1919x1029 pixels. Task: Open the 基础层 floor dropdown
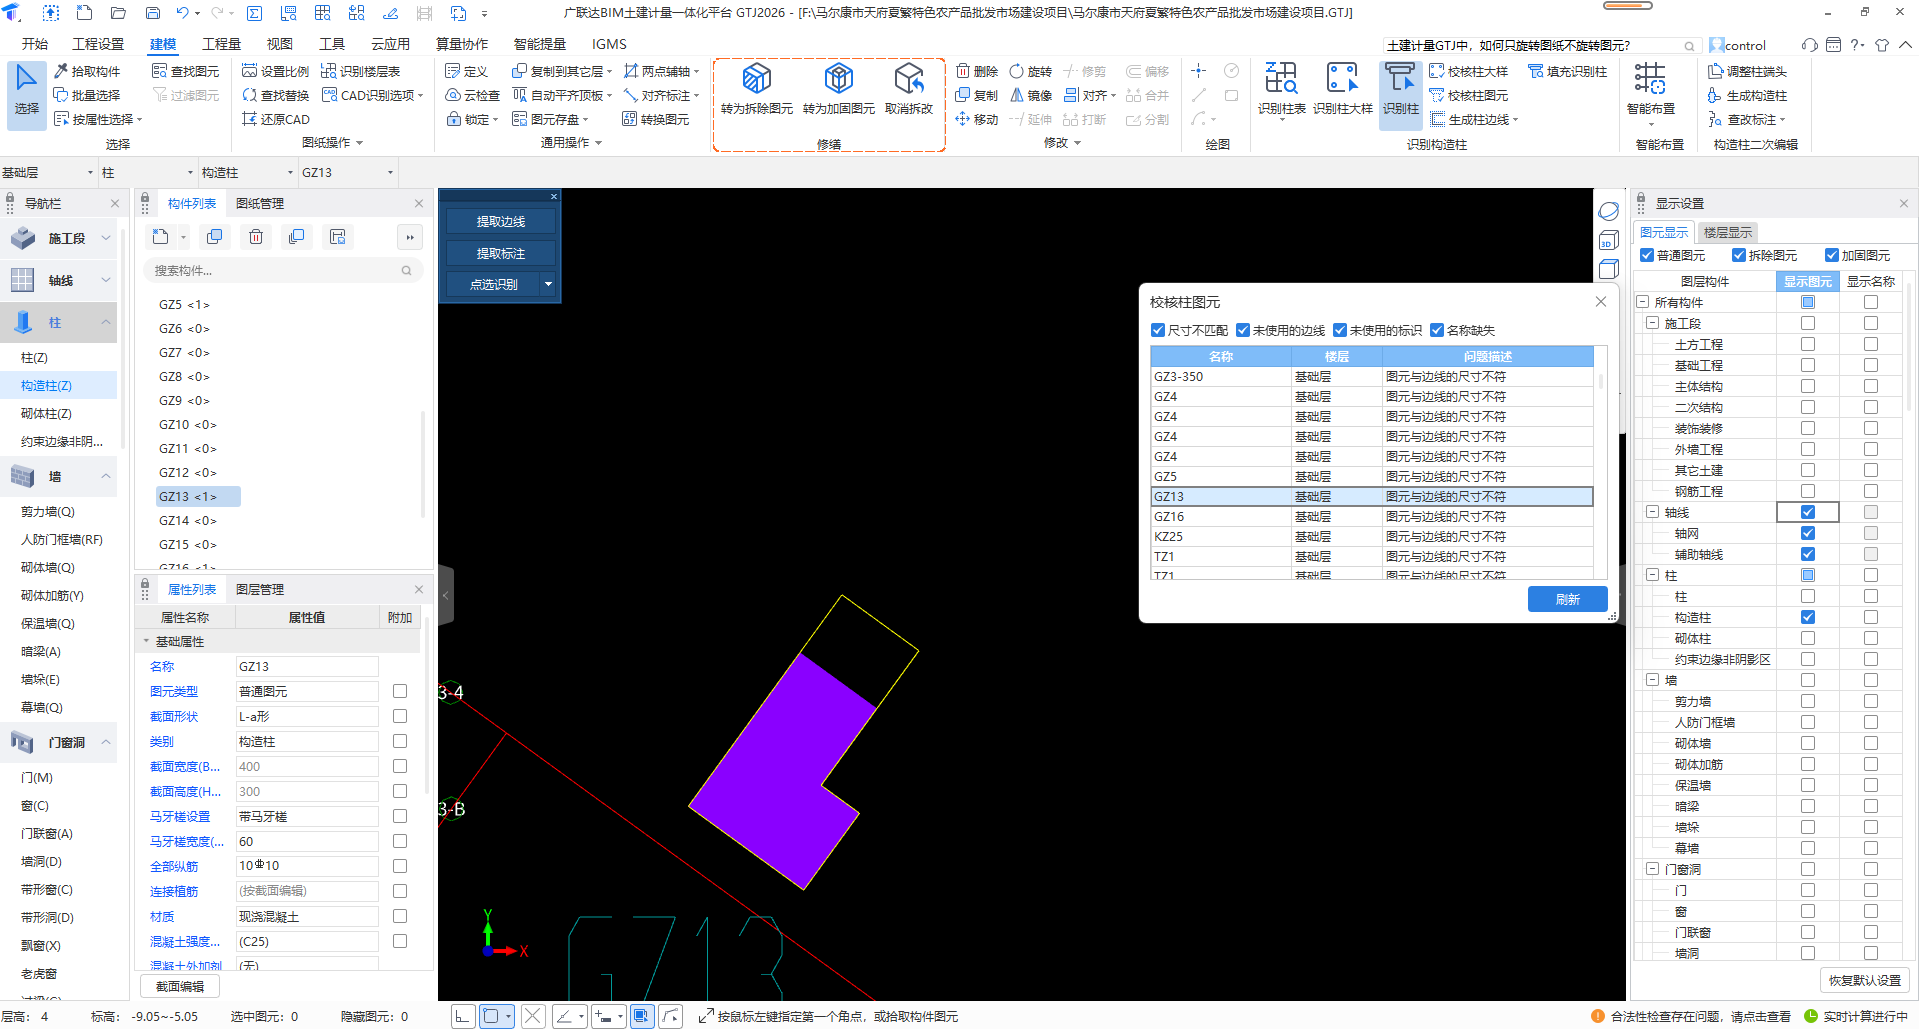48,172
